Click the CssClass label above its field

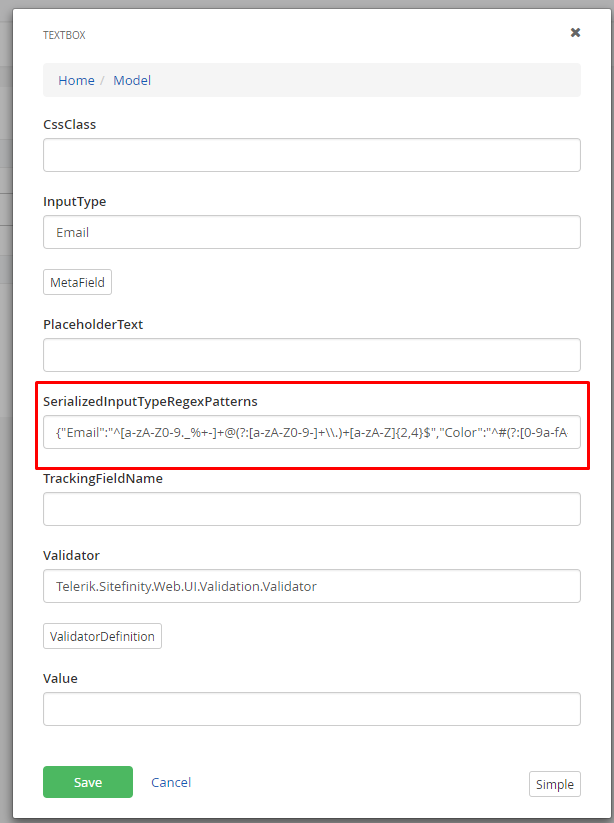pos(69,124)
